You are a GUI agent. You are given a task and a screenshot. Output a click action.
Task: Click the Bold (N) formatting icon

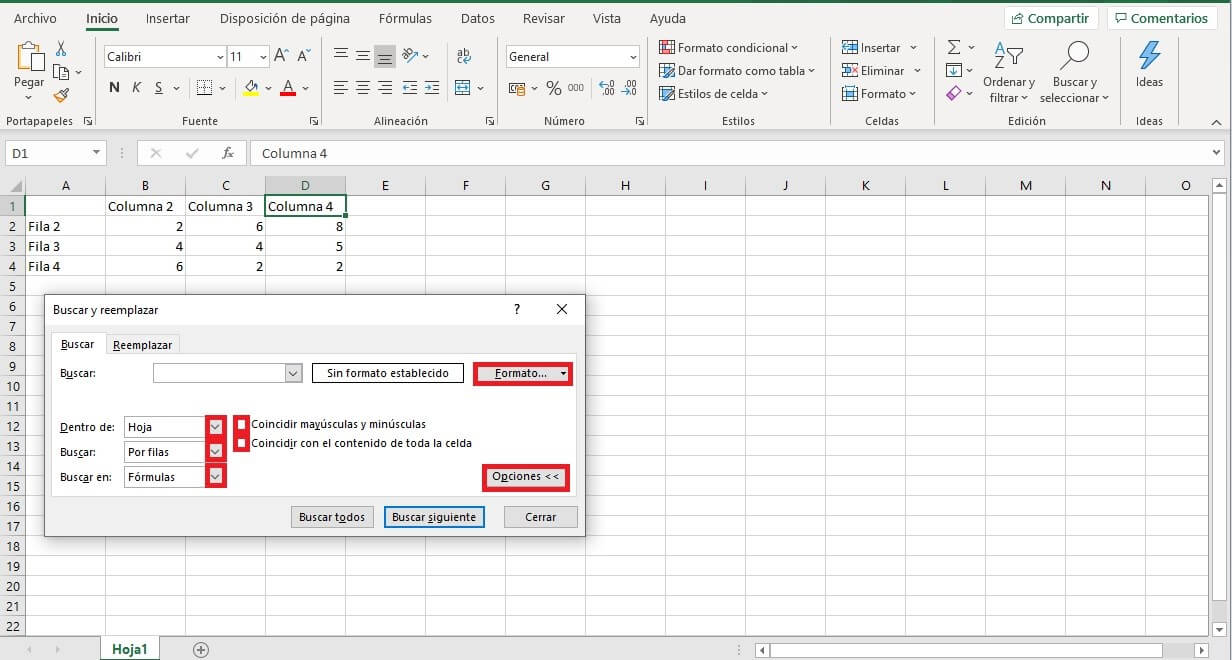pyautogui.click(x=114, y=88)
